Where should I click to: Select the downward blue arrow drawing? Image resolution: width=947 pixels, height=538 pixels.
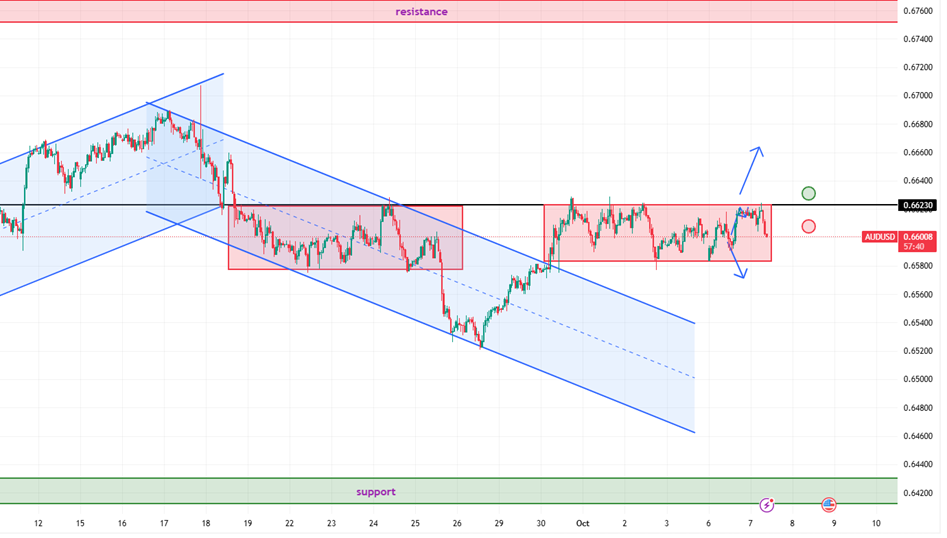point(737,261)
